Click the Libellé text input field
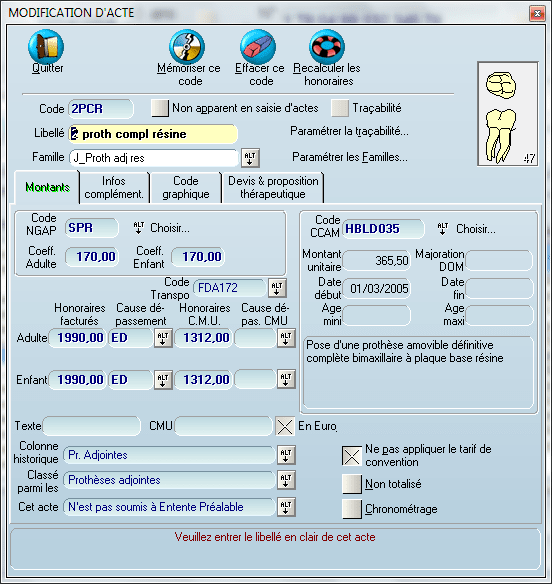Image resolution: width=552 pixels, height=584 pixels. click(x=153, y=134)
